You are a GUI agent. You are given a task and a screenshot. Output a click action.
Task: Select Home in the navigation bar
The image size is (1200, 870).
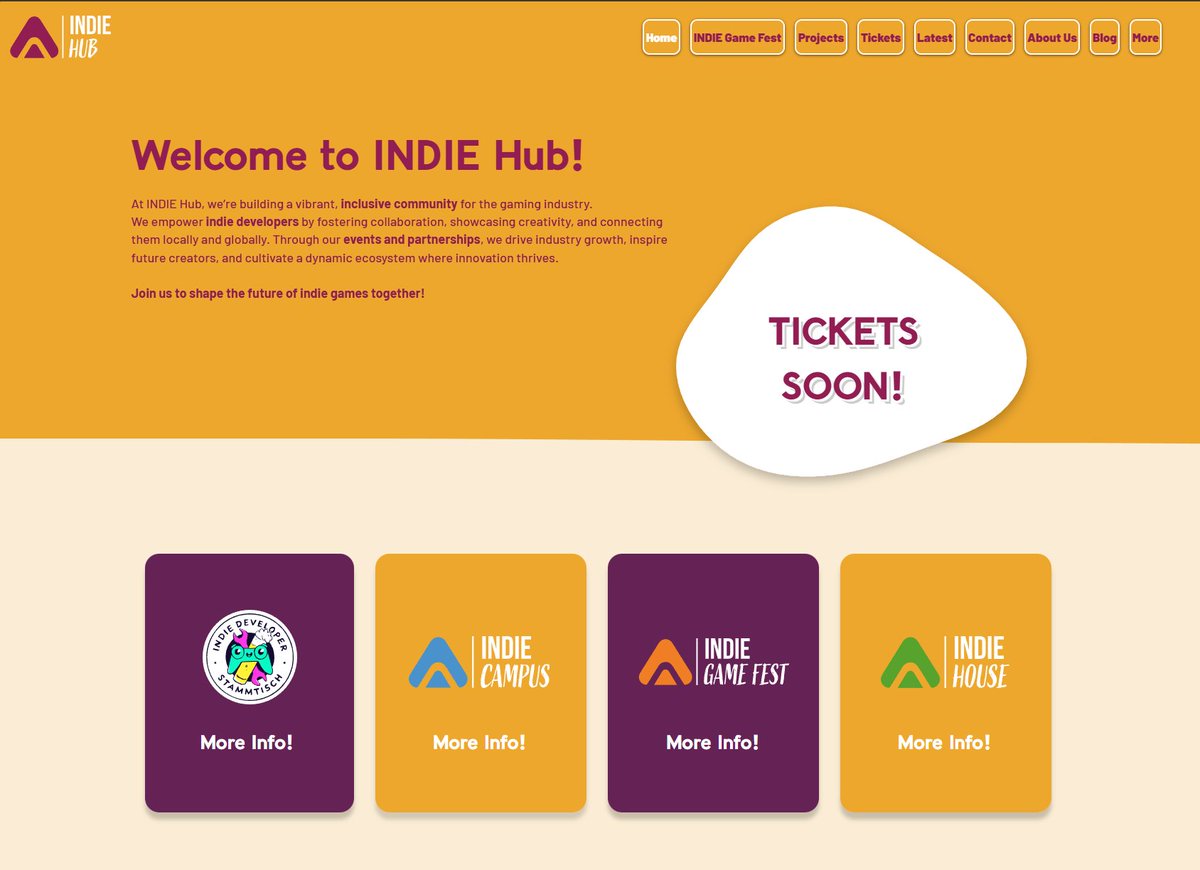660,37
